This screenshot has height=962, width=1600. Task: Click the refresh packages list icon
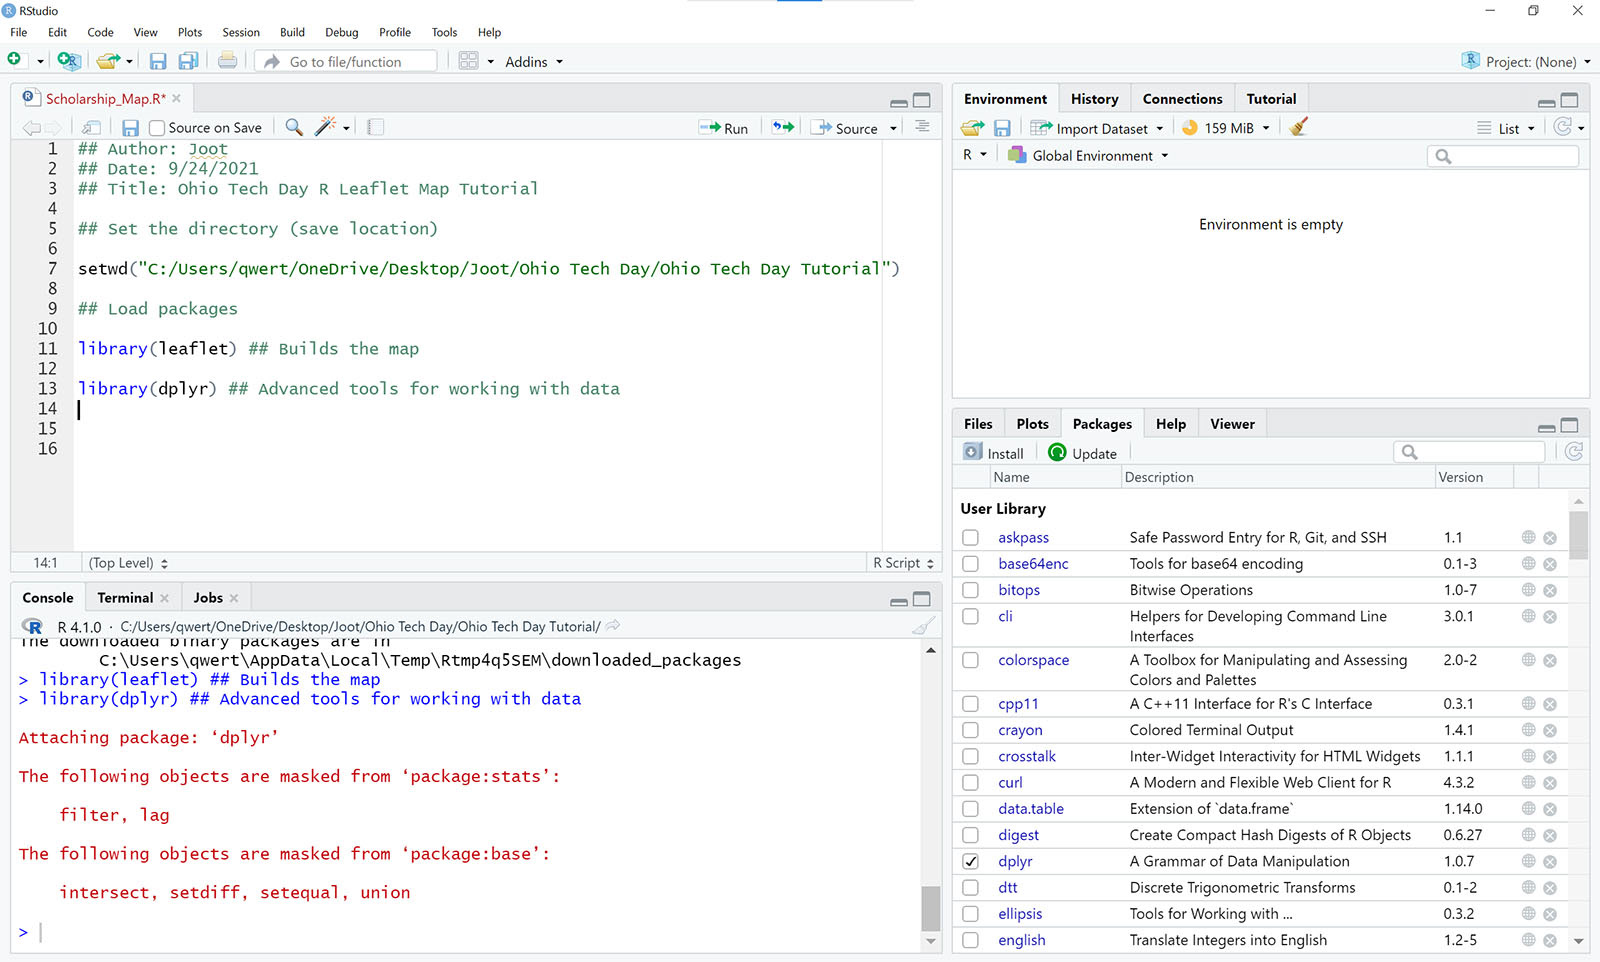click(x=1574, y=452)
